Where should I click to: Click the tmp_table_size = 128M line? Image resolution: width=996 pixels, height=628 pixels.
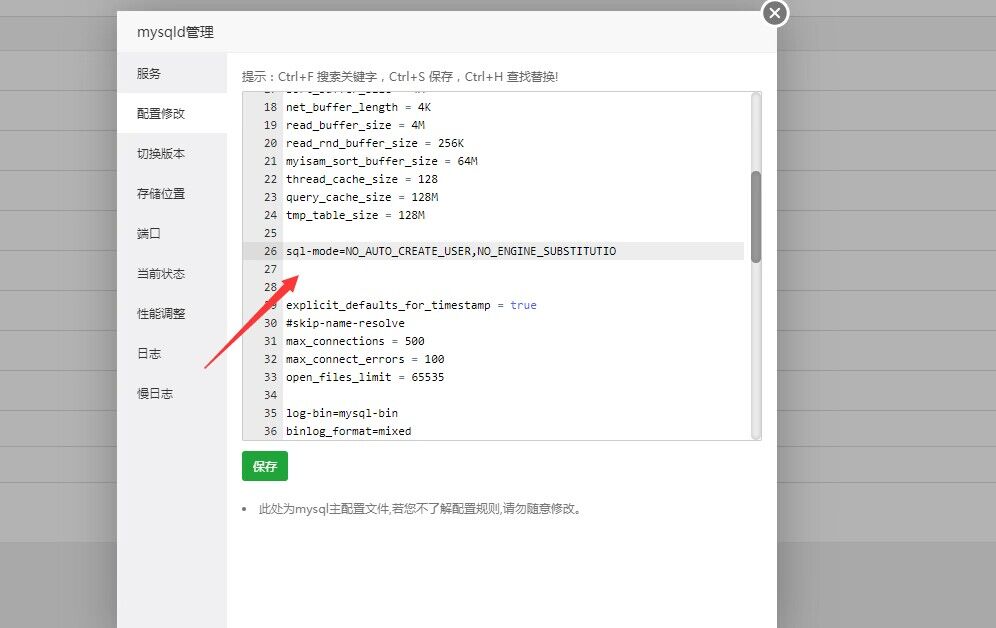click(355, 215)
